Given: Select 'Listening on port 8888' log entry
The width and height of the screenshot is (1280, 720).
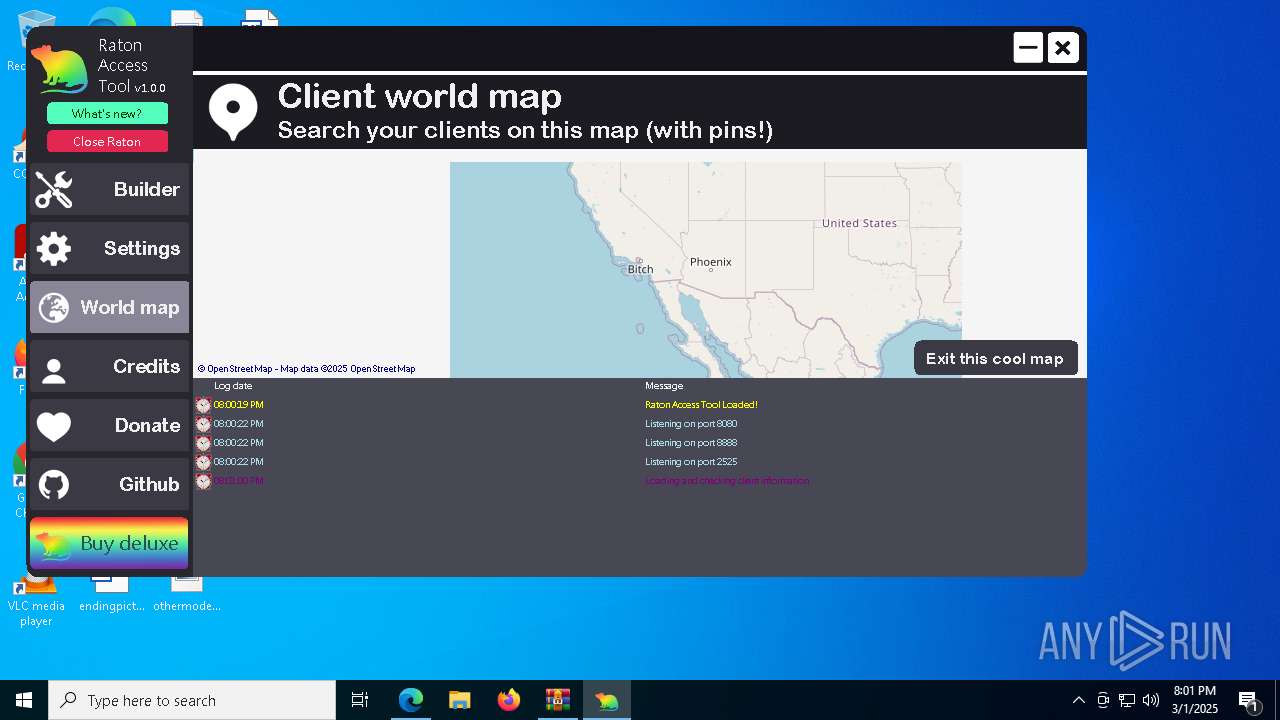Looking at the screenshot, I should coord(691,443).
